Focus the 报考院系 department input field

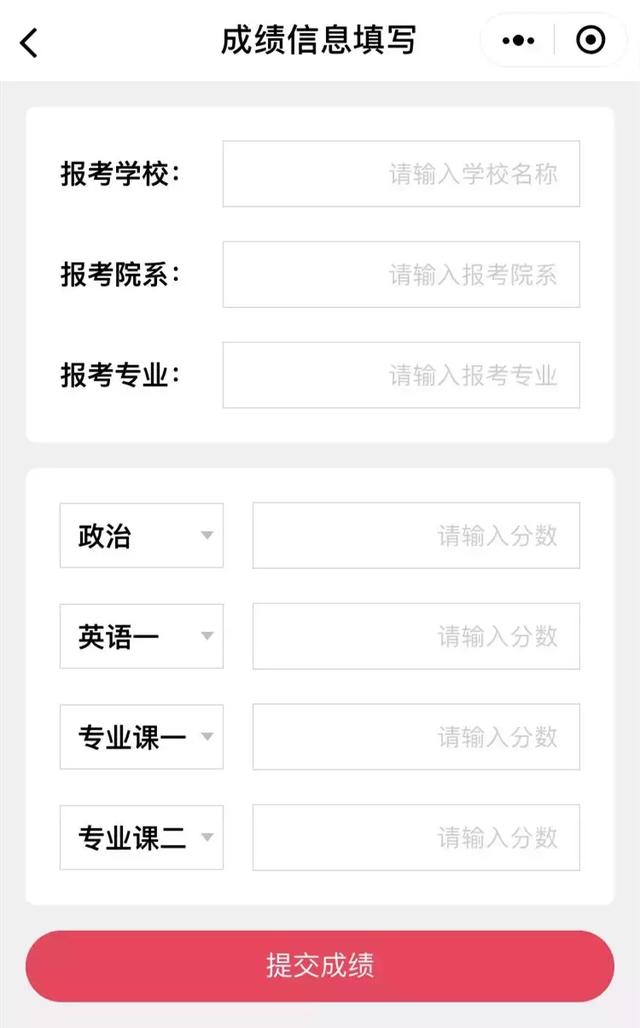click(x=401, y=274)
